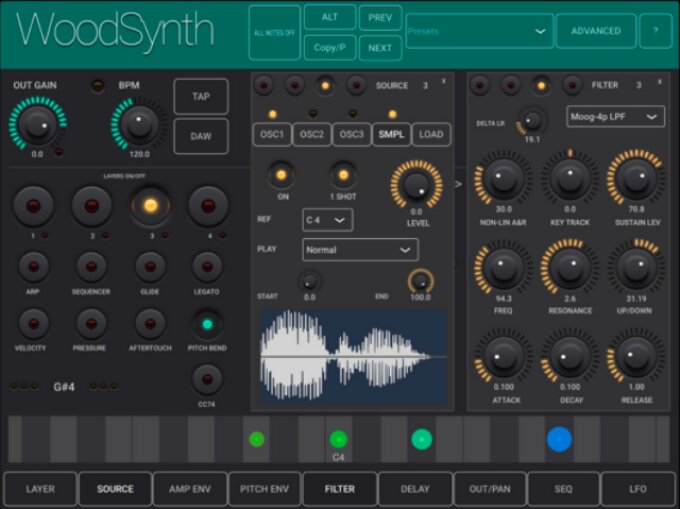Enable the 1 SHOT toggle
This screenshot has width=680, height=509.
click(x=343, y=176)
